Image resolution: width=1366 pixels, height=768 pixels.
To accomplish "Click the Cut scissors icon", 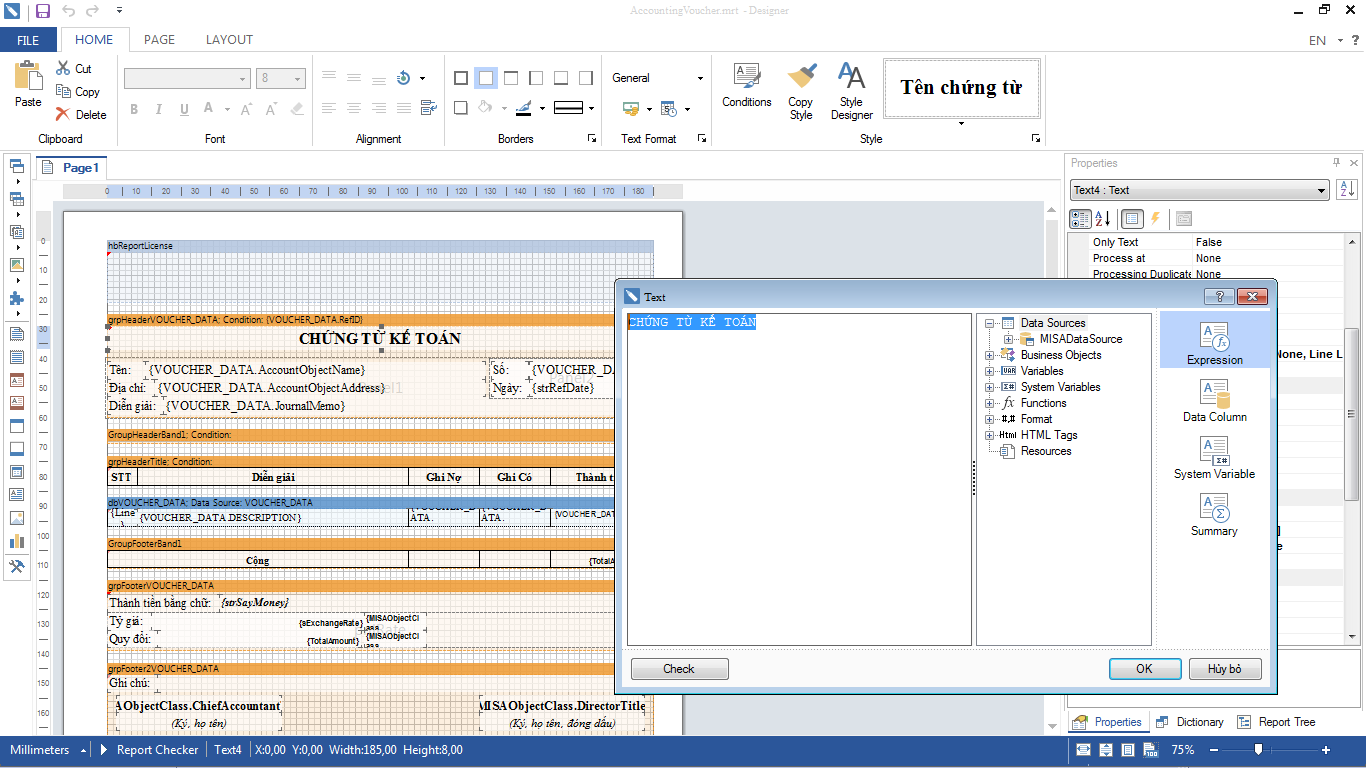I will click(x=63, y=68).
